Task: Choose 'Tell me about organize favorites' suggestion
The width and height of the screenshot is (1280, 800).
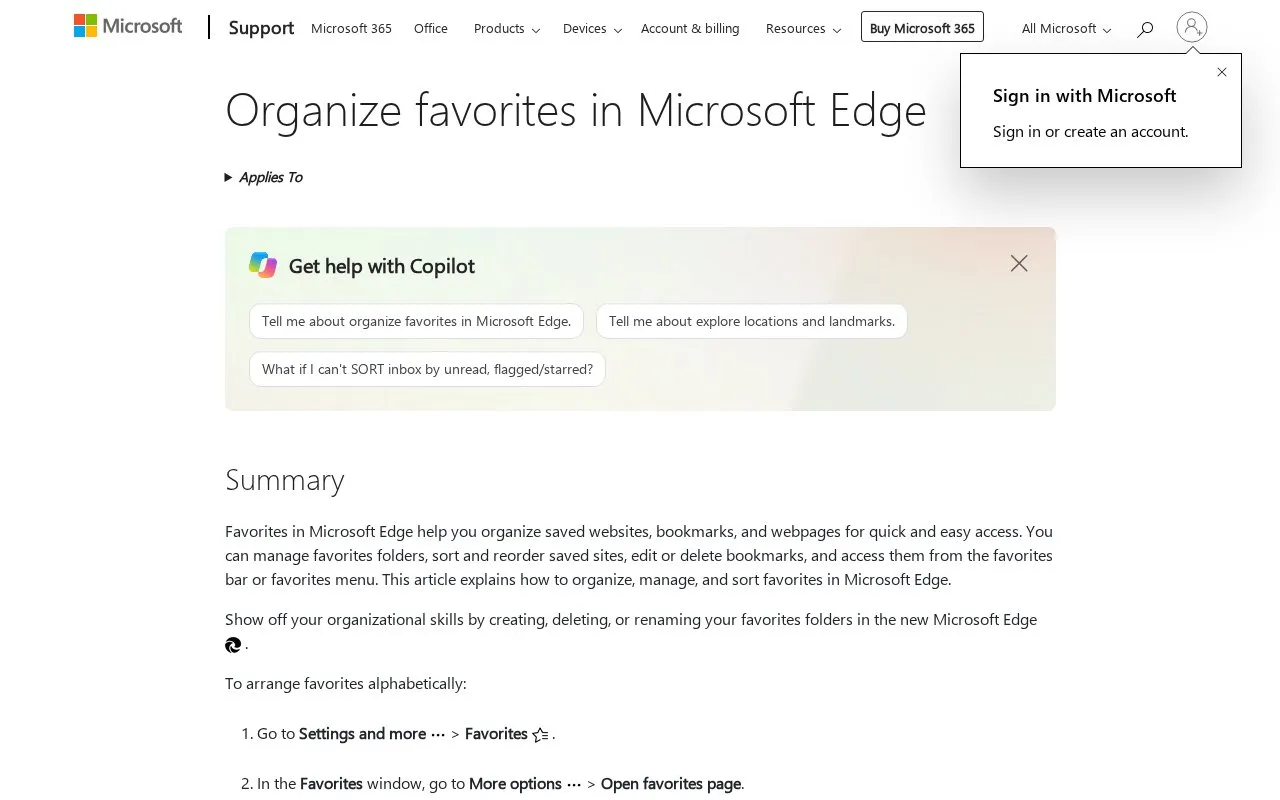Action: click(416, 321)
